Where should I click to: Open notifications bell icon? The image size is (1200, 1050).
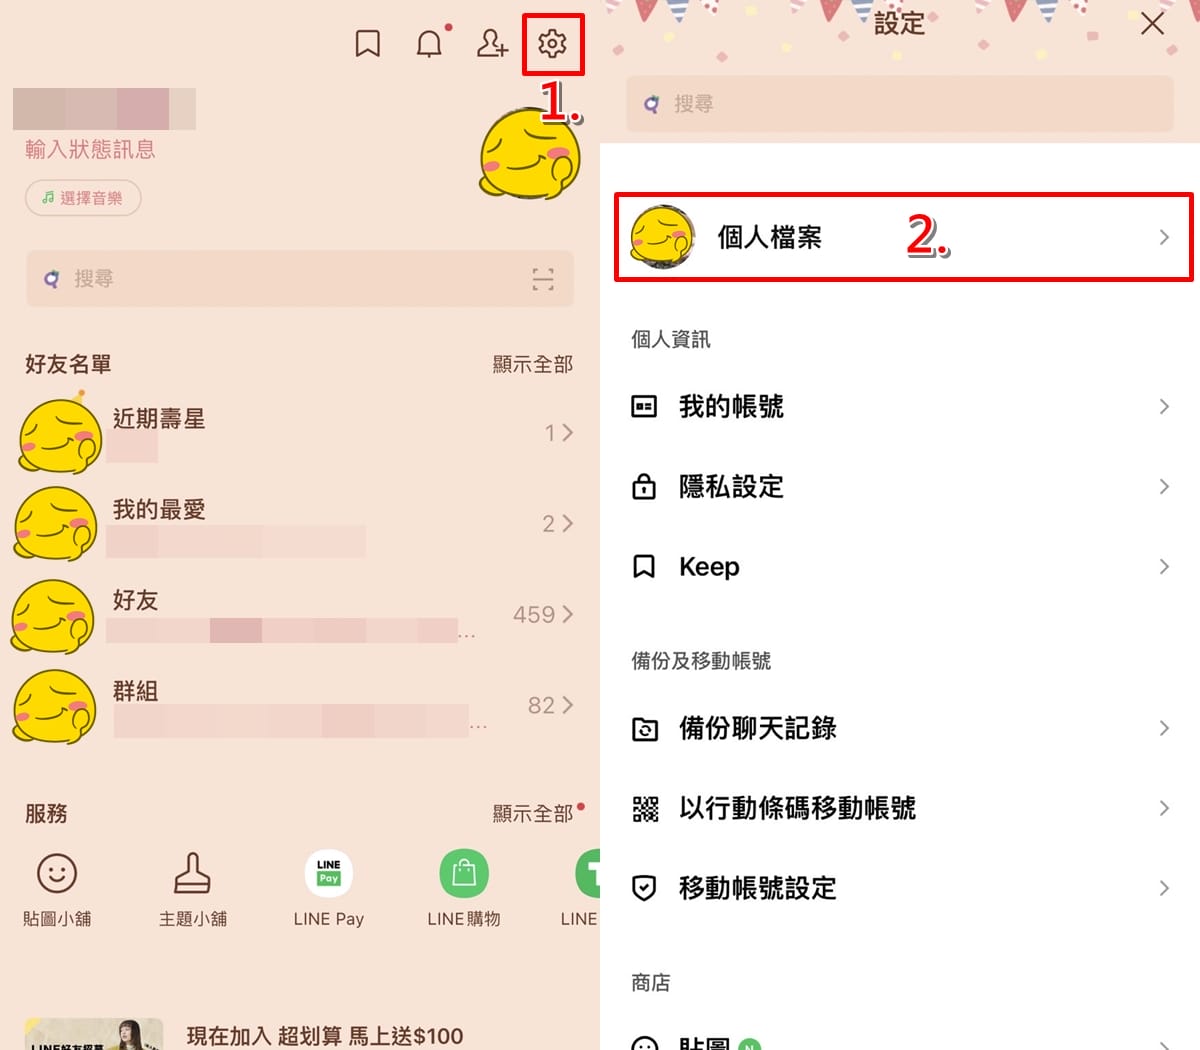coord(430,43)
